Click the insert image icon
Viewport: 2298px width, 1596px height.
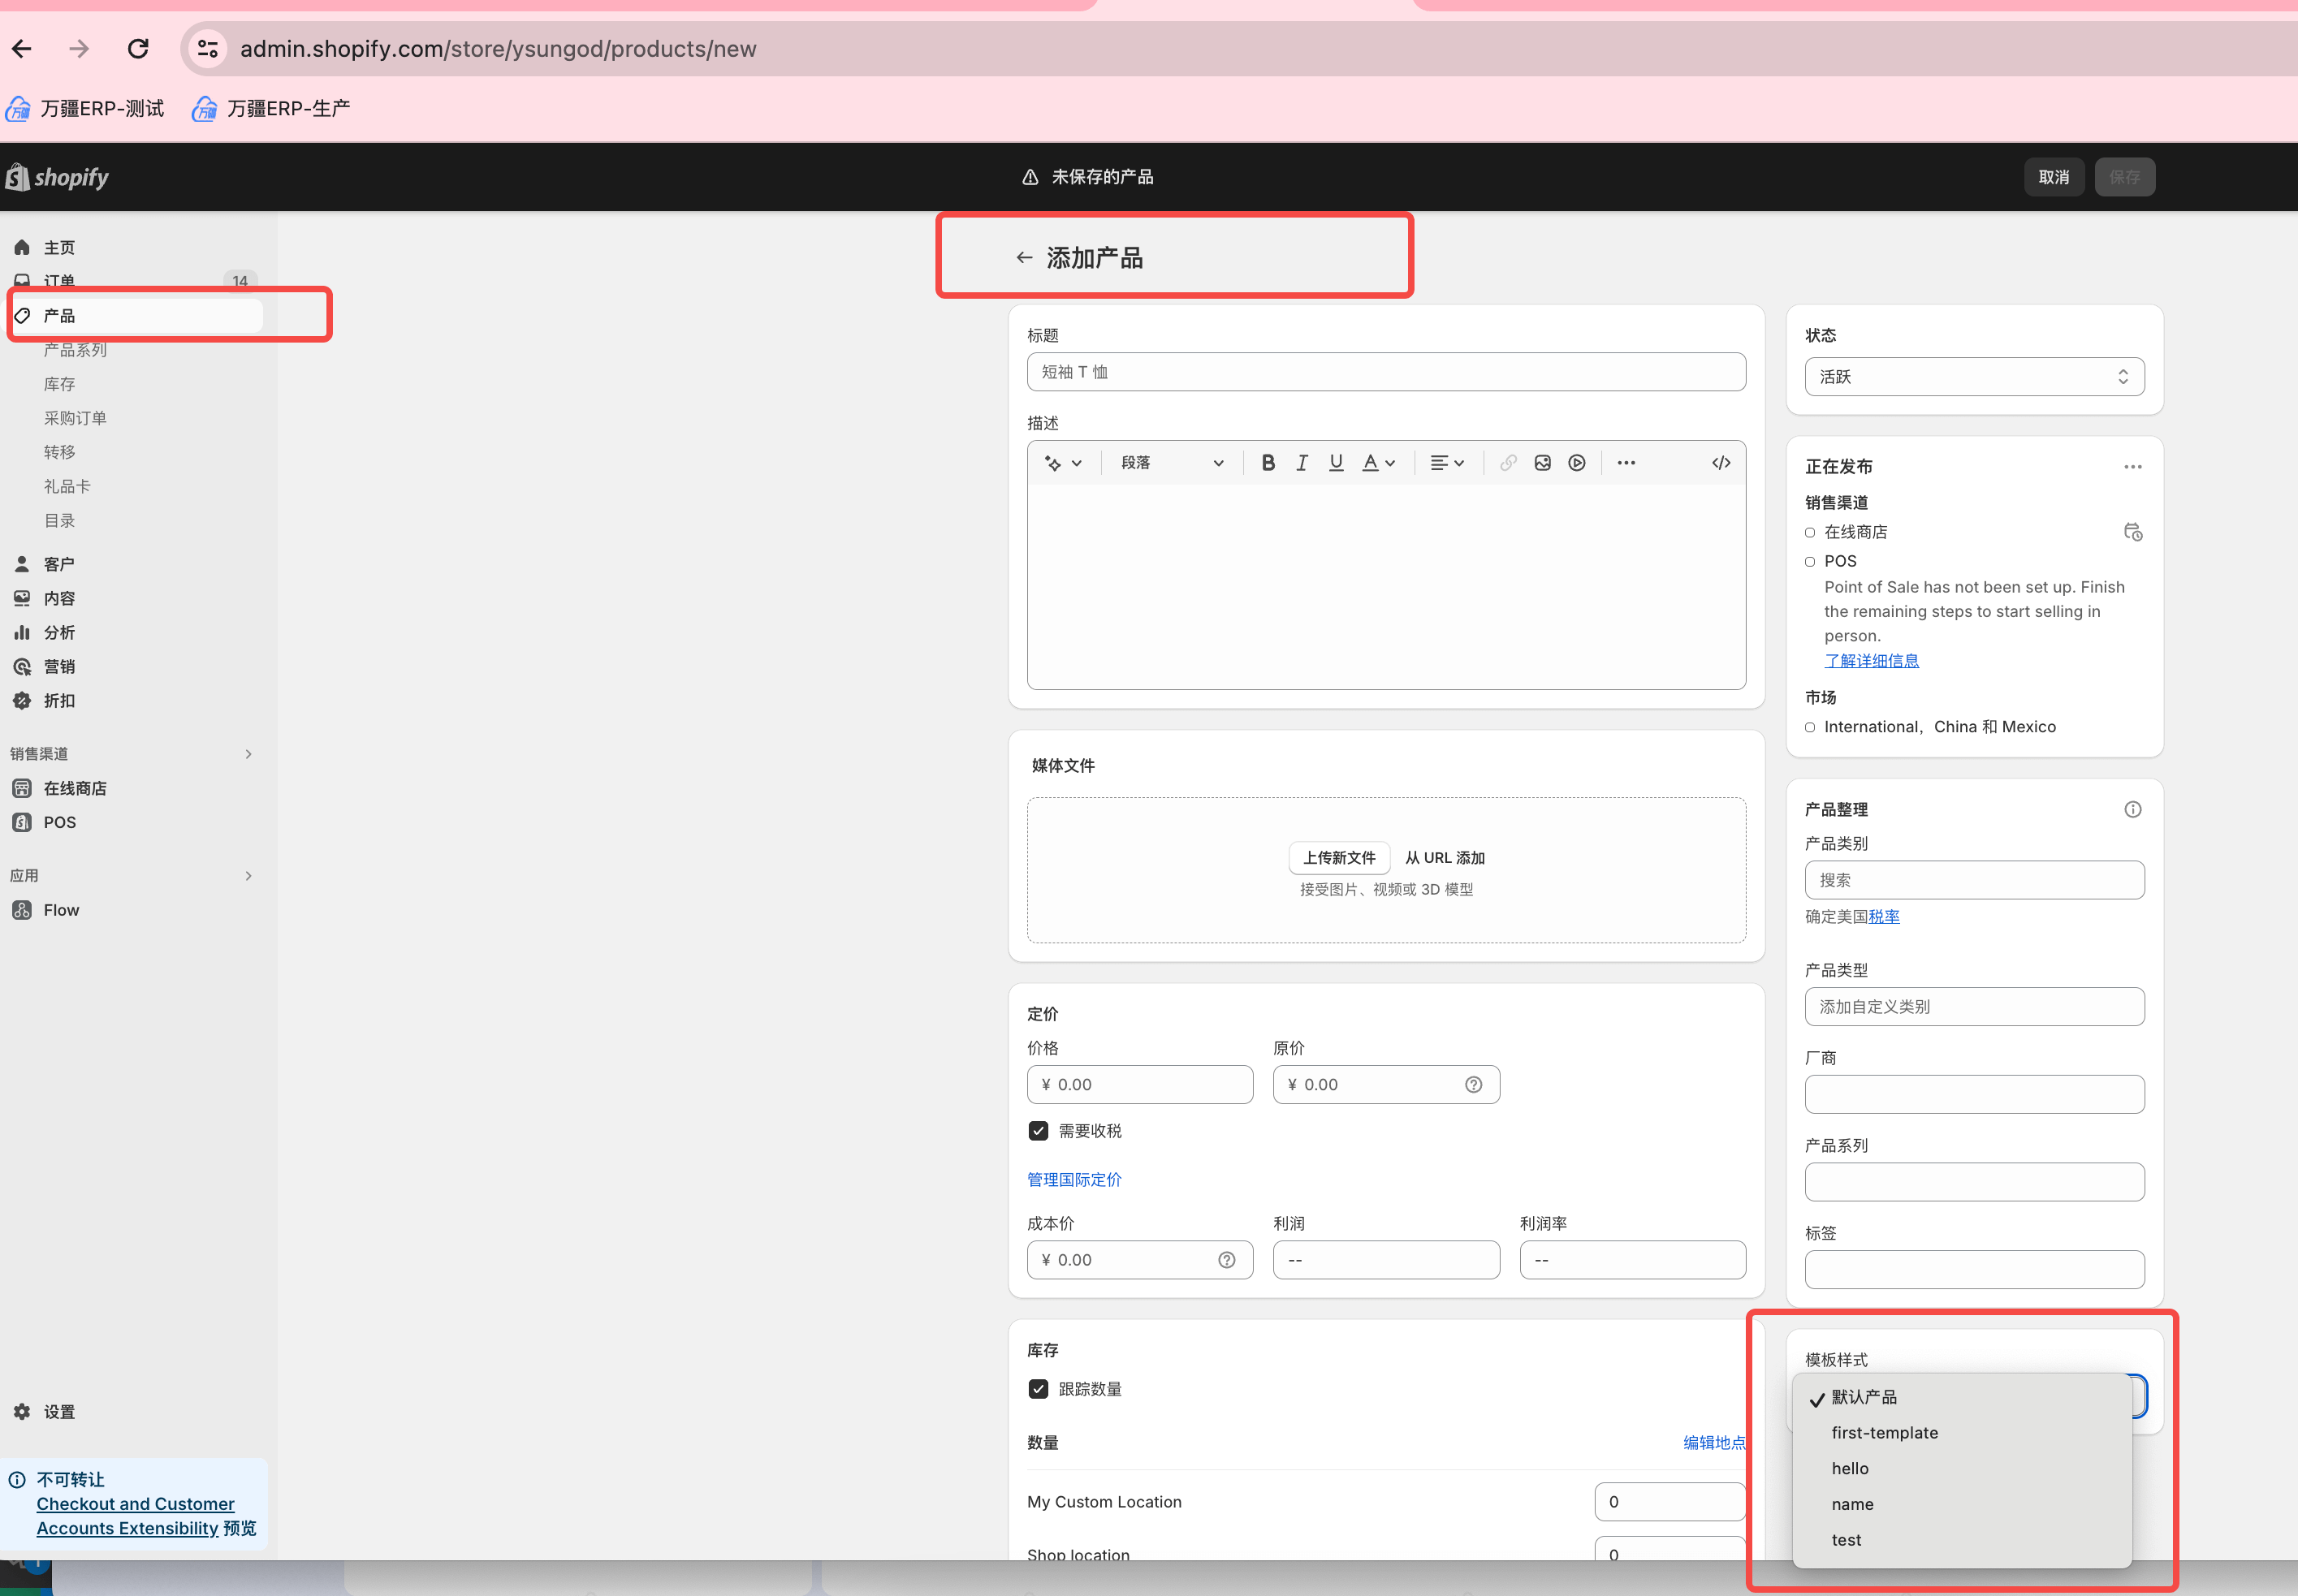point(1542,463)
